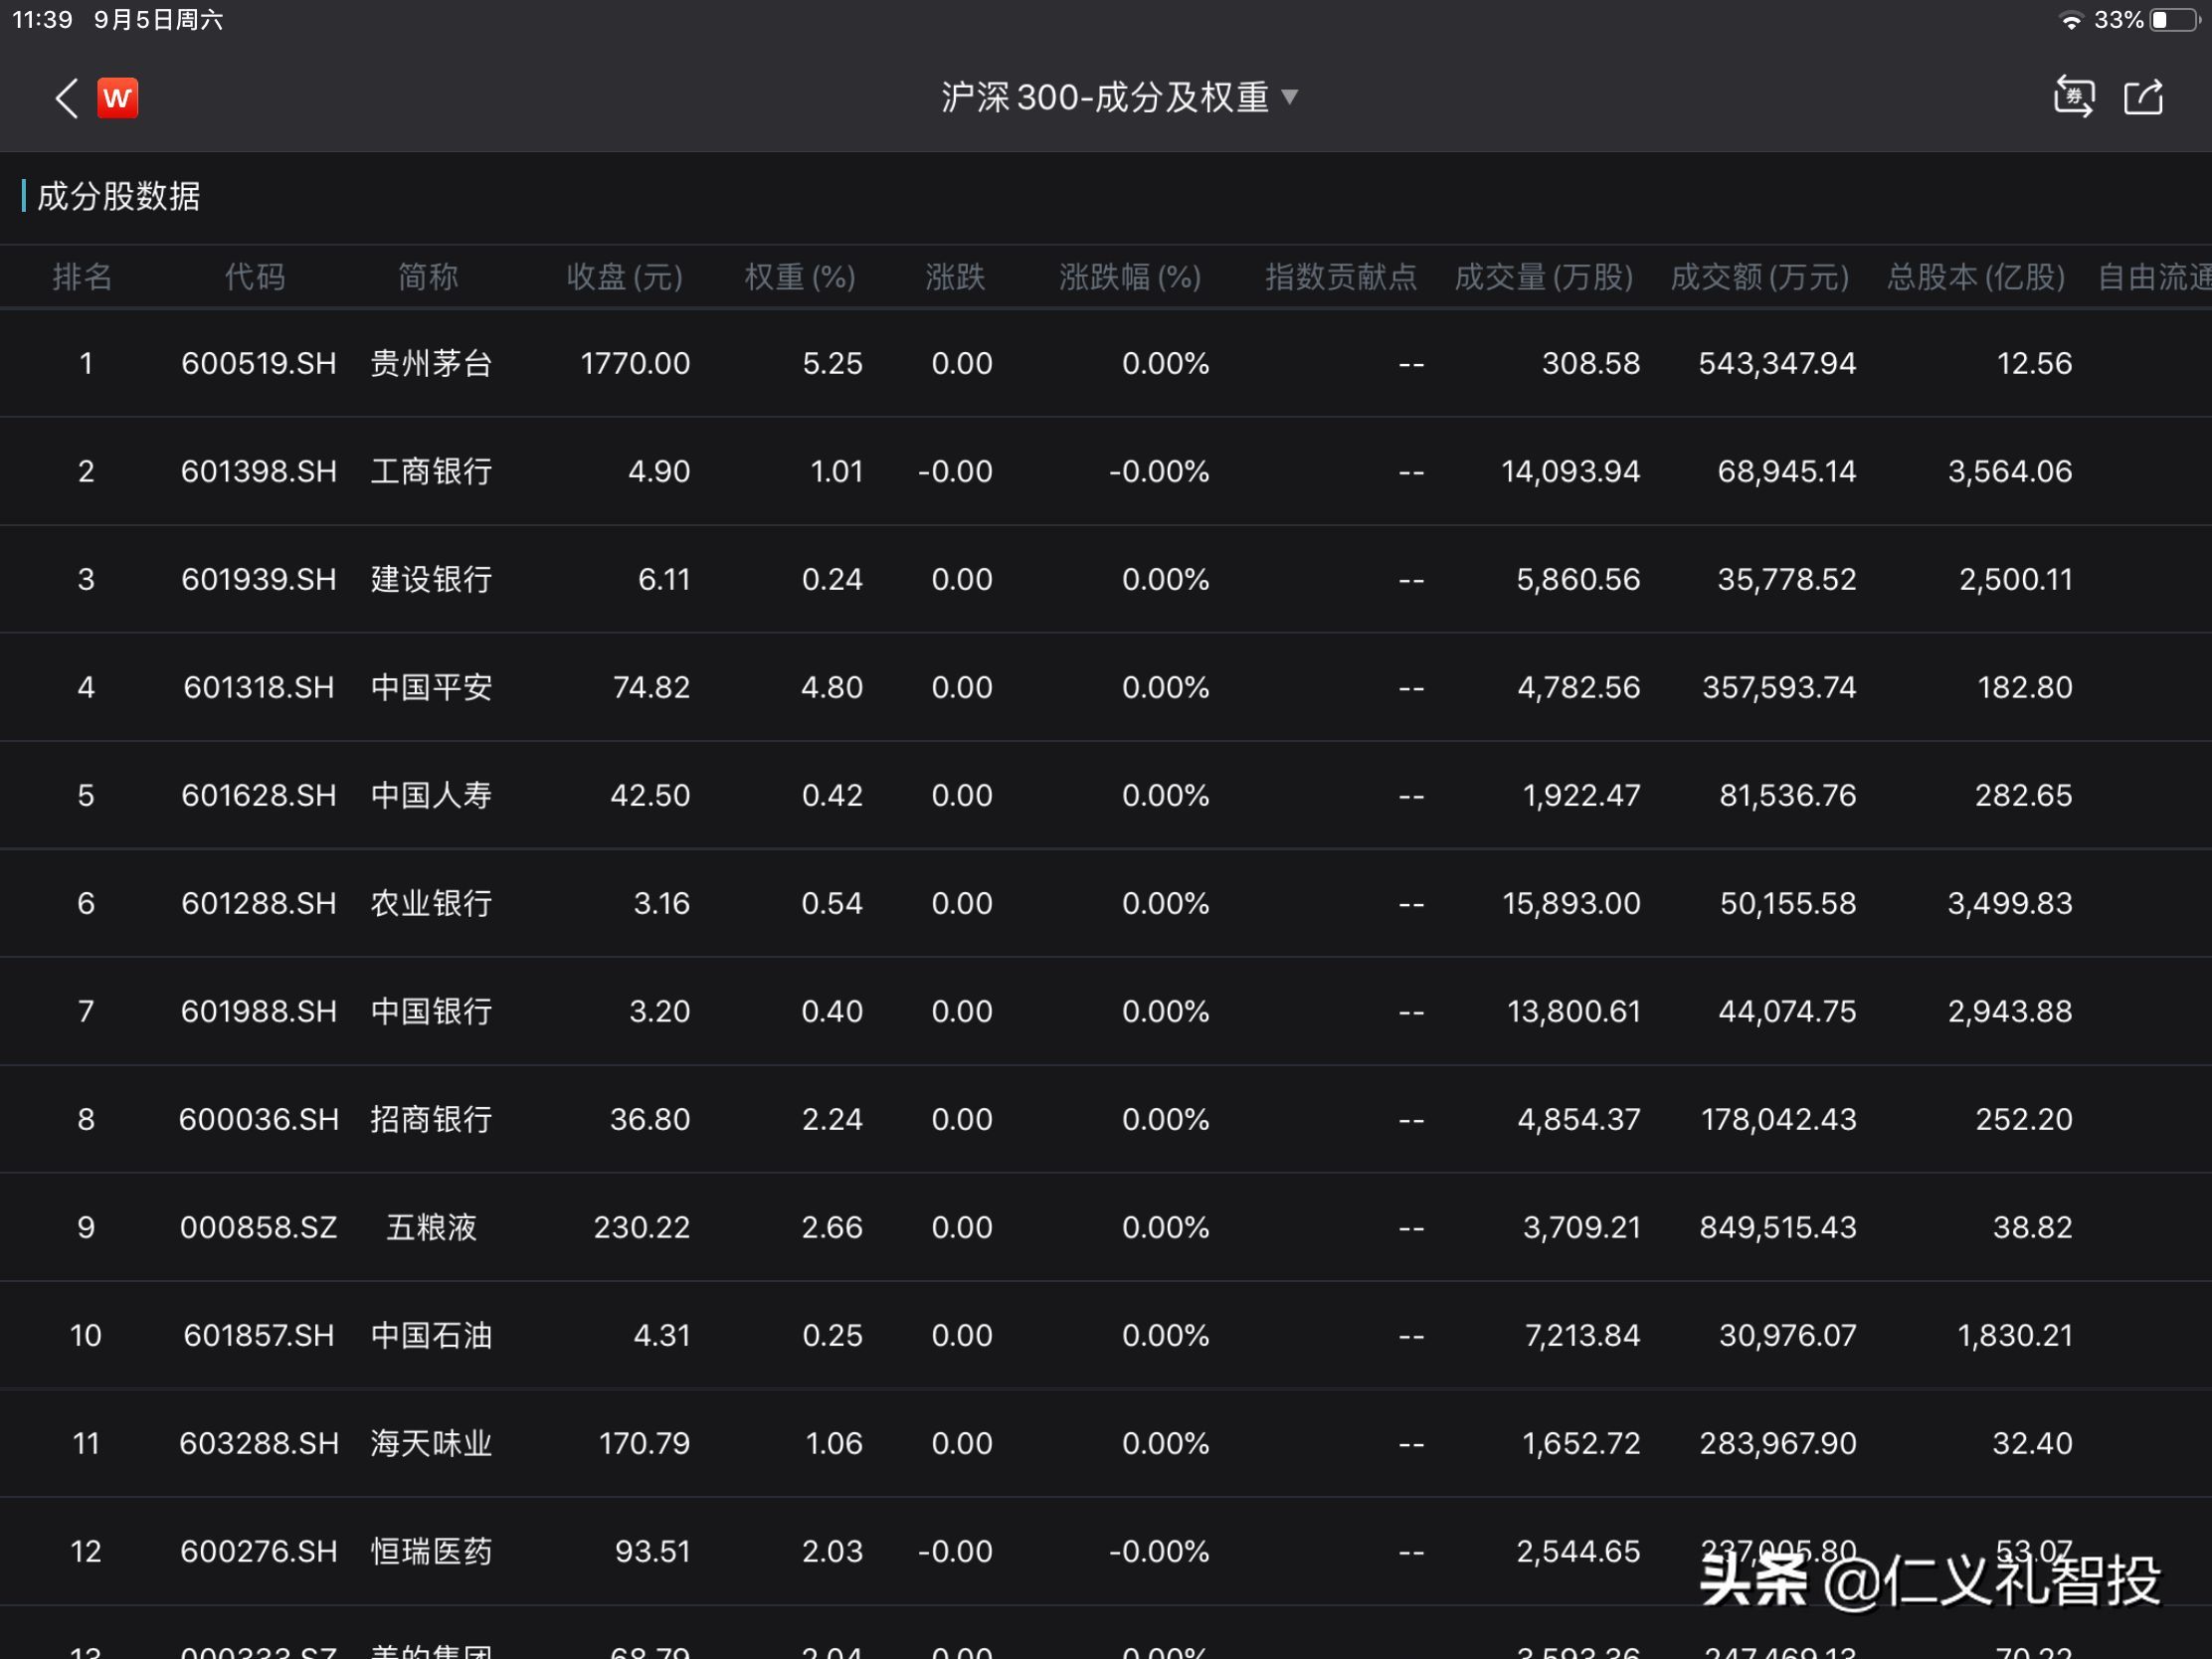The width and height of the screenshot is (2212, 1659).
Task: Sort by the 权重(%) column header
Action: [x=799, y=278]
